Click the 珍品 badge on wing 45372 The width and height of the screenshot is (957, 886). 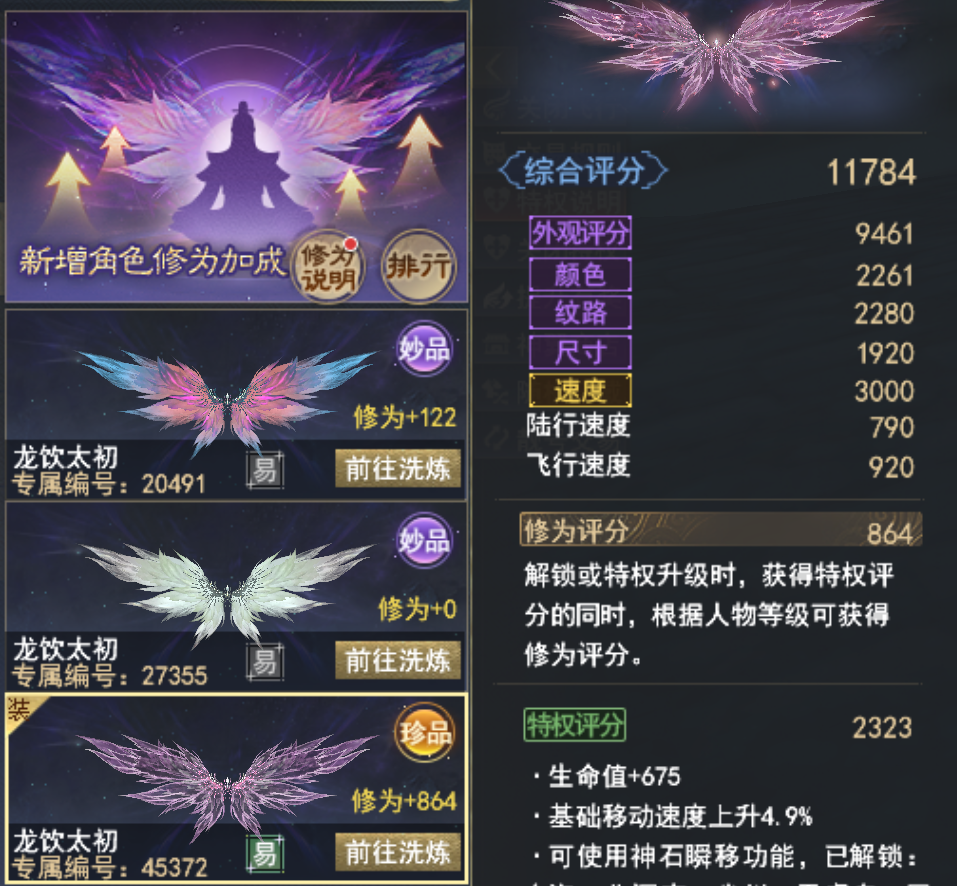click(x=425, y=733)
